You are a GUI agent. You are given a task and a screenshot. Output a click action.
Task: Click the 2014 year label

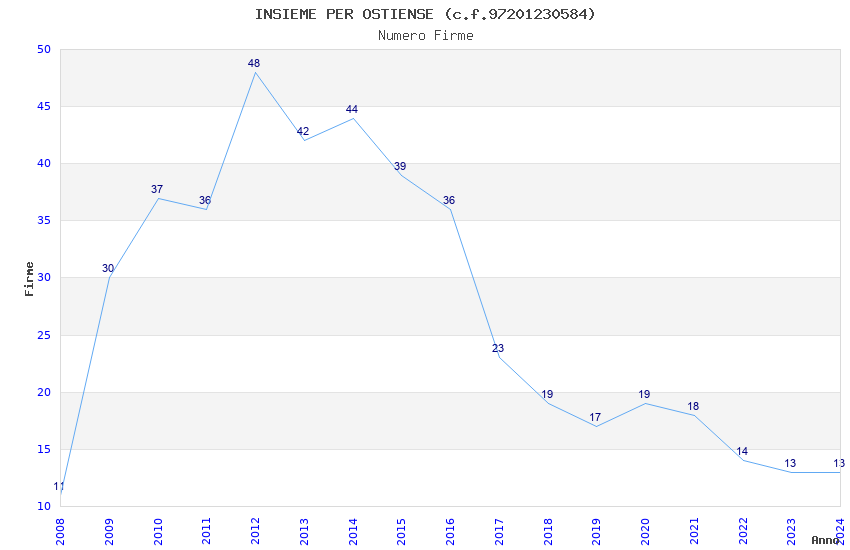tap(353, 531)
